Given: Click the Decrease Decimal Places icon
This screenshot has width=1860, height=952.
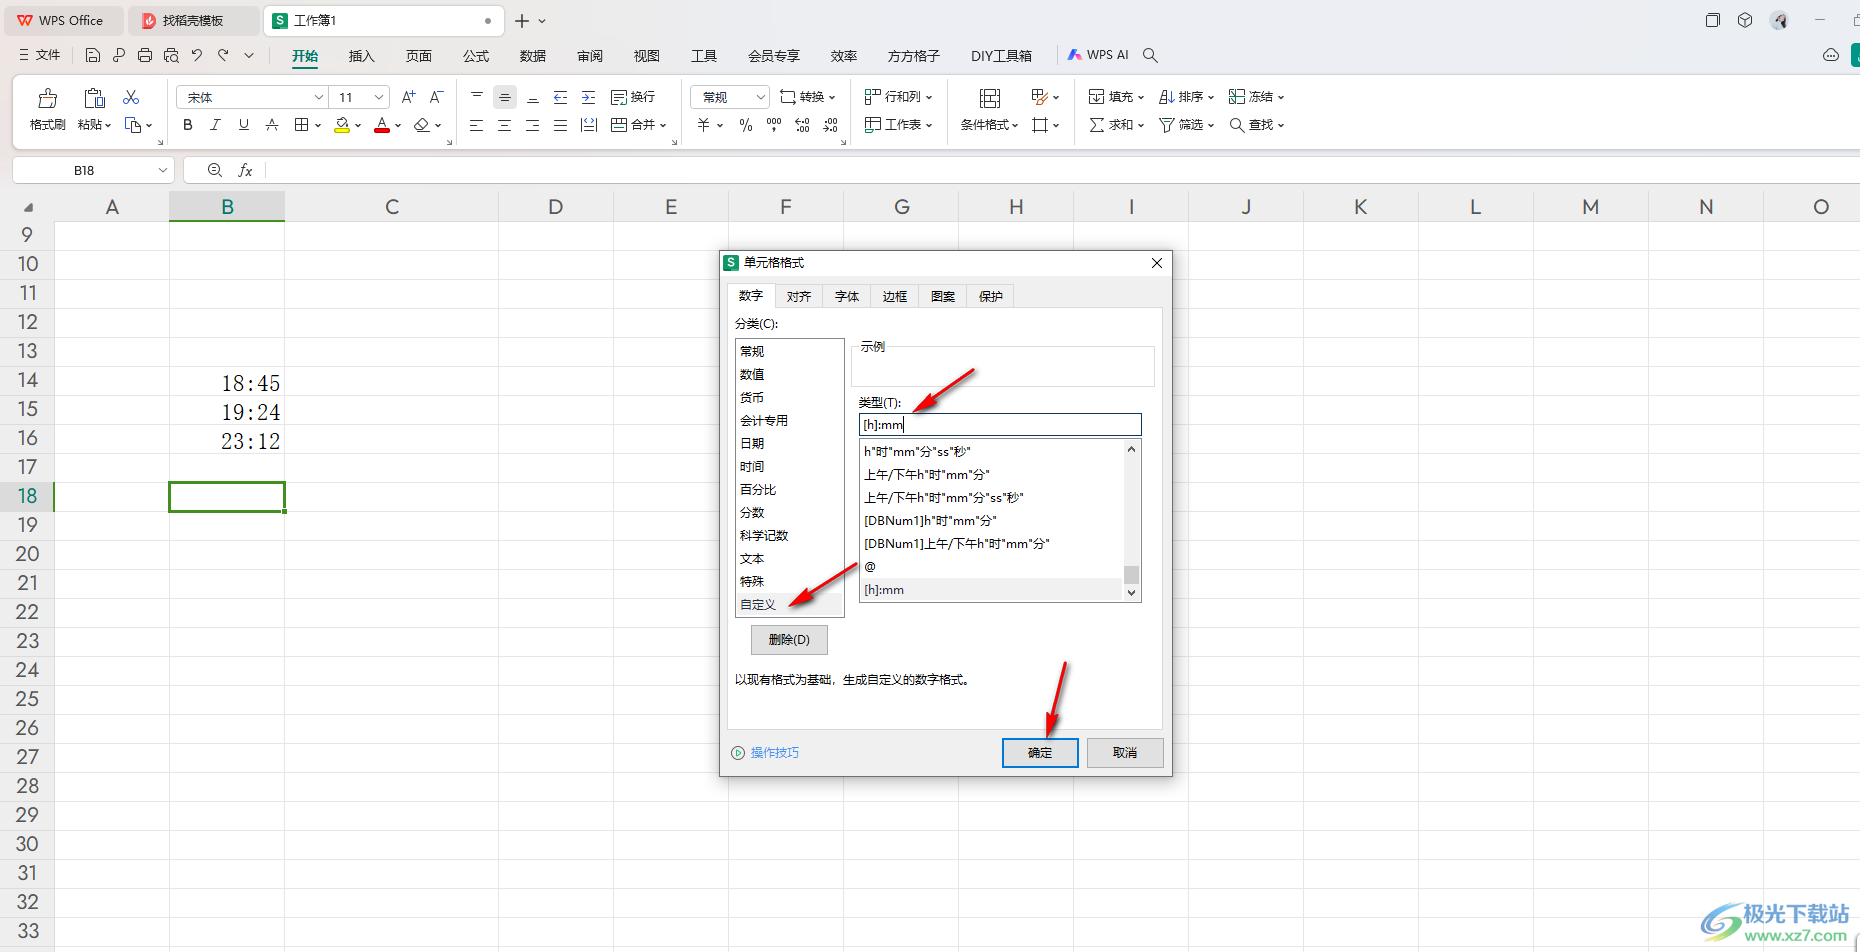Looking at the screenshot, I should click(830, 125).
